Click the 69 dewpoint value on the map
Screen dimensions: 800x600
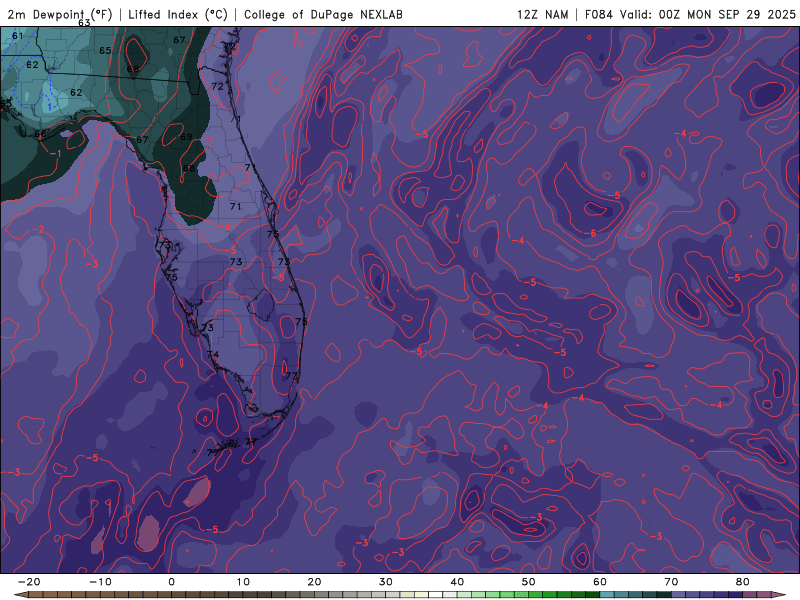coord(186,137)
